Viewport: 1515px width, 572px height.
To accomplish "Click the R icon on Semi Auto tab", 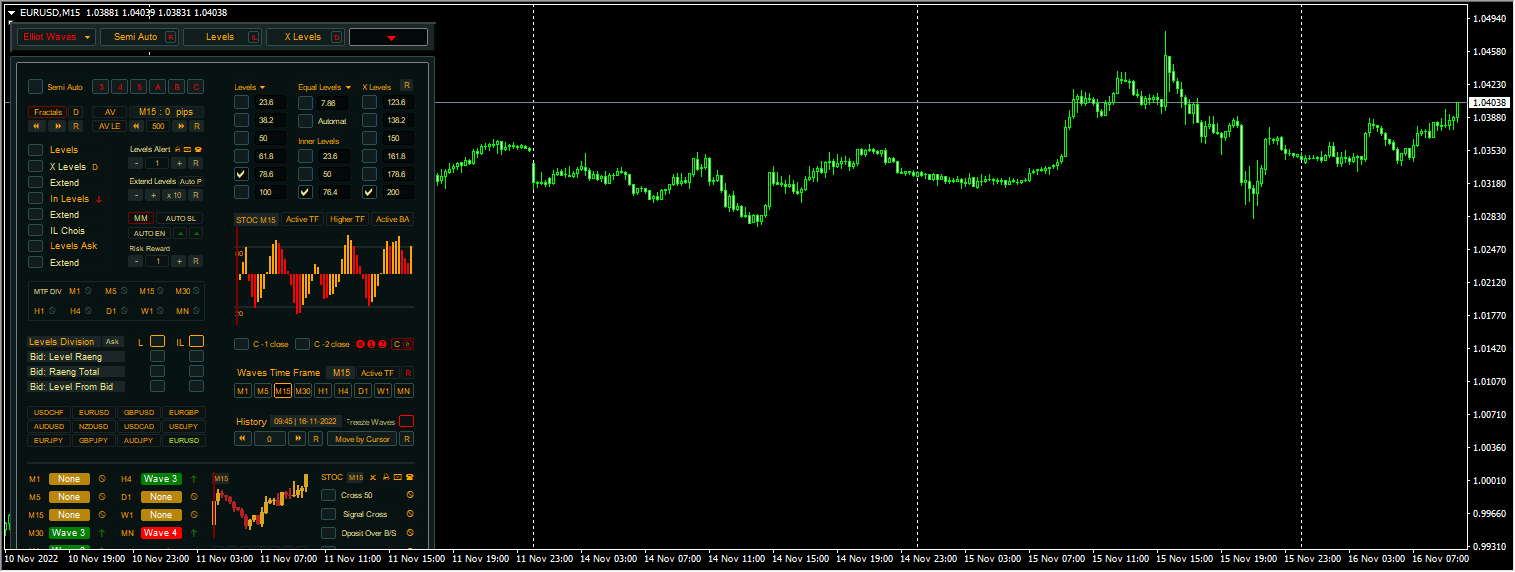I will point(170,37).
